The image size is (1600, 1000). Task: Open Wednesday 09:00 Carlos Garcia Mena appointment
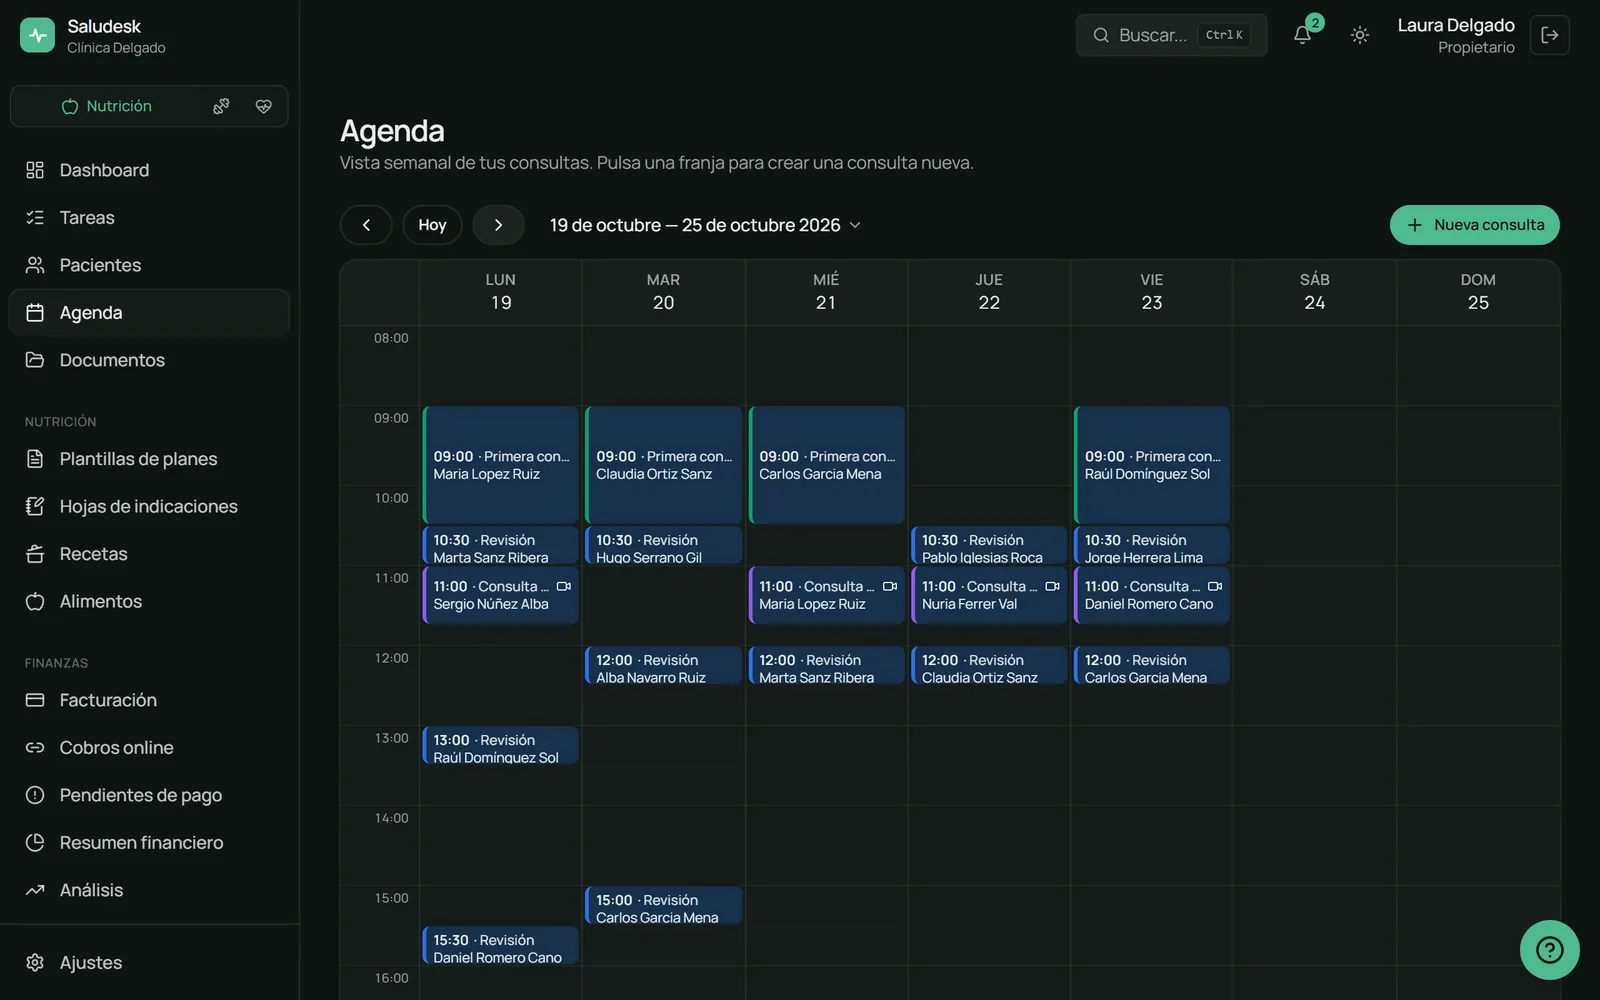click(826, 465)
